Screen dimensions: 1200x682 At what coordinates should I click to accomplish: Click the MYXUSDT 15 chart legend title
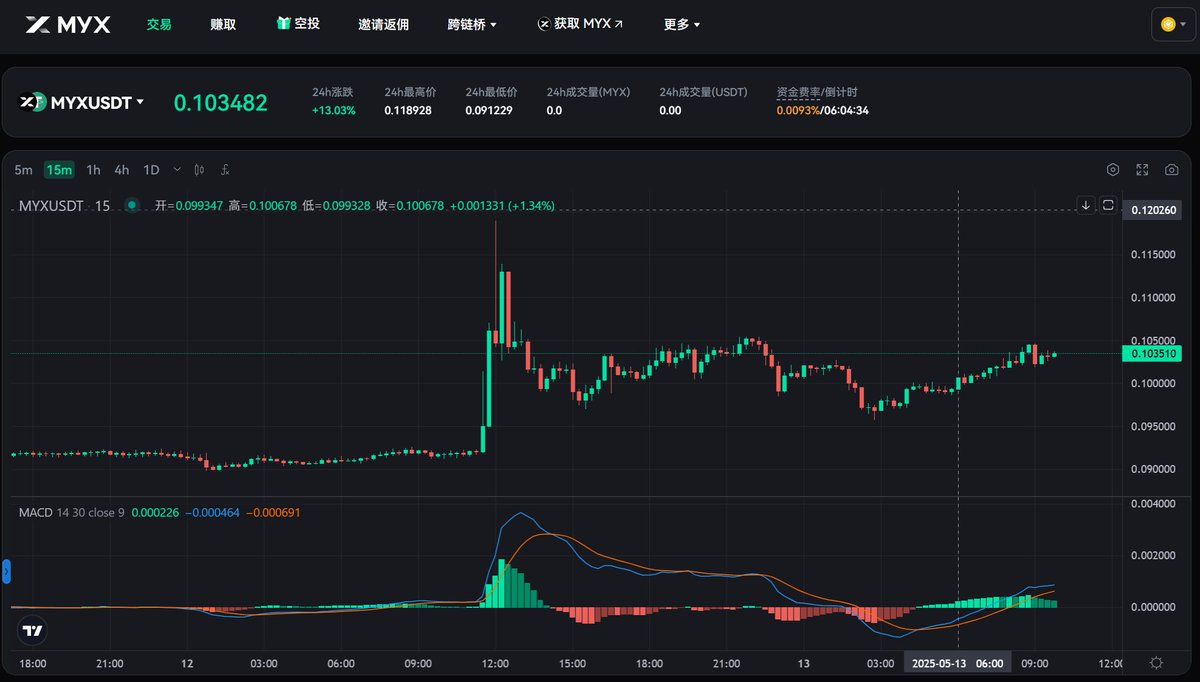tap(65, 205)
